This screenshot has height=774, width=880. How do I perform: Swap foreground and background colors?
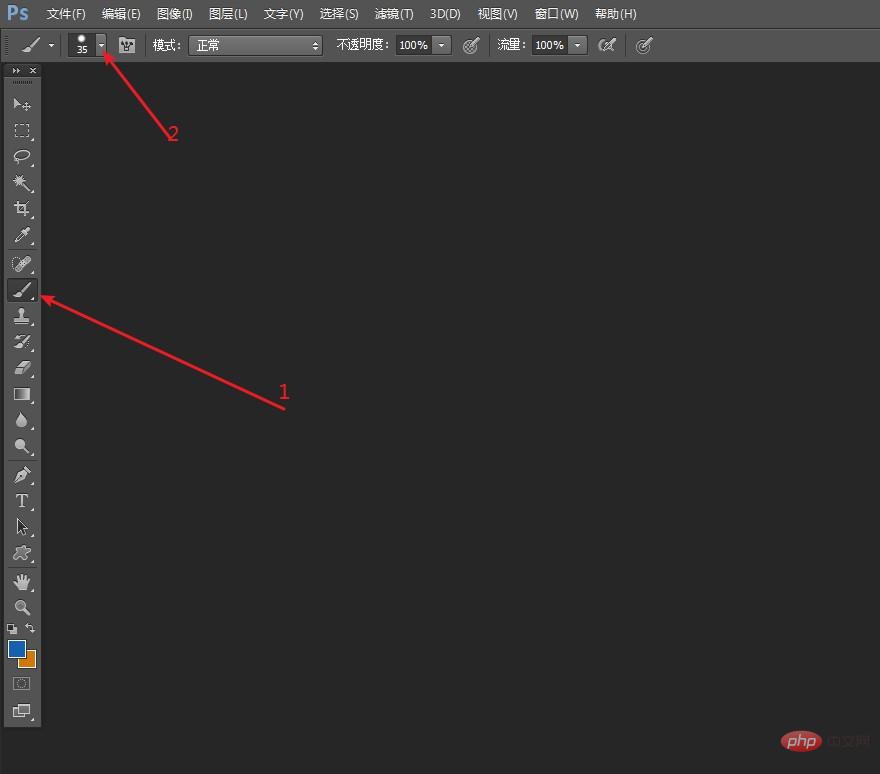(30, 628)
